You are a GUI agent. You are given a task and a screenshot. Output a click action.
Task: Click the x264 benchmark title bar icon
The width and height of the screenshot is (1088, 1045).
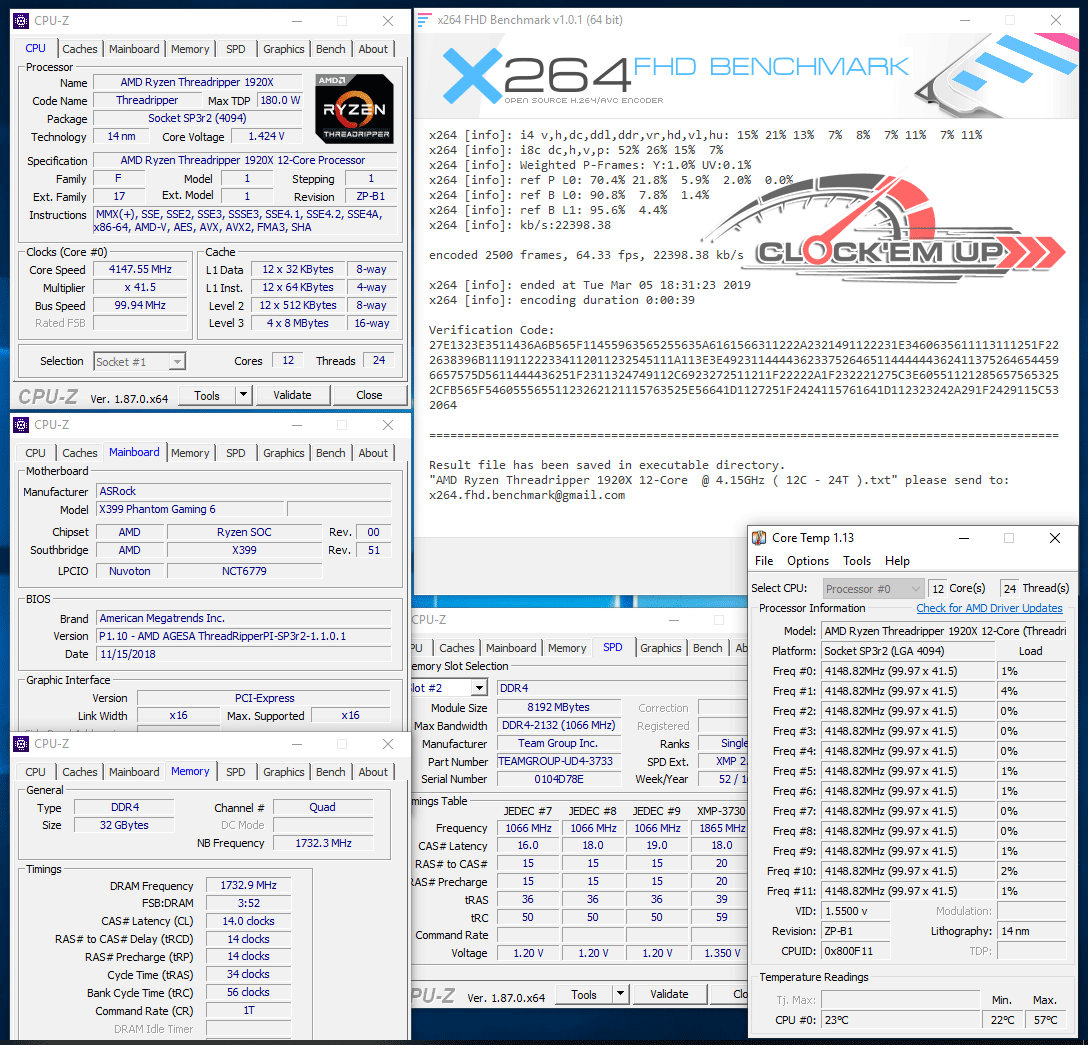425,20
